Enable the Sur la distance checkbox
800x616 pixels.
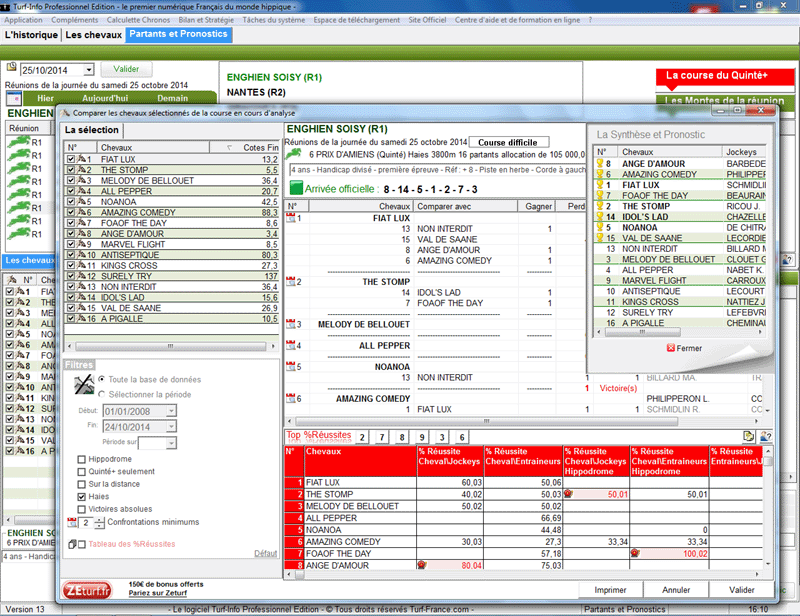tap(81, 484)
